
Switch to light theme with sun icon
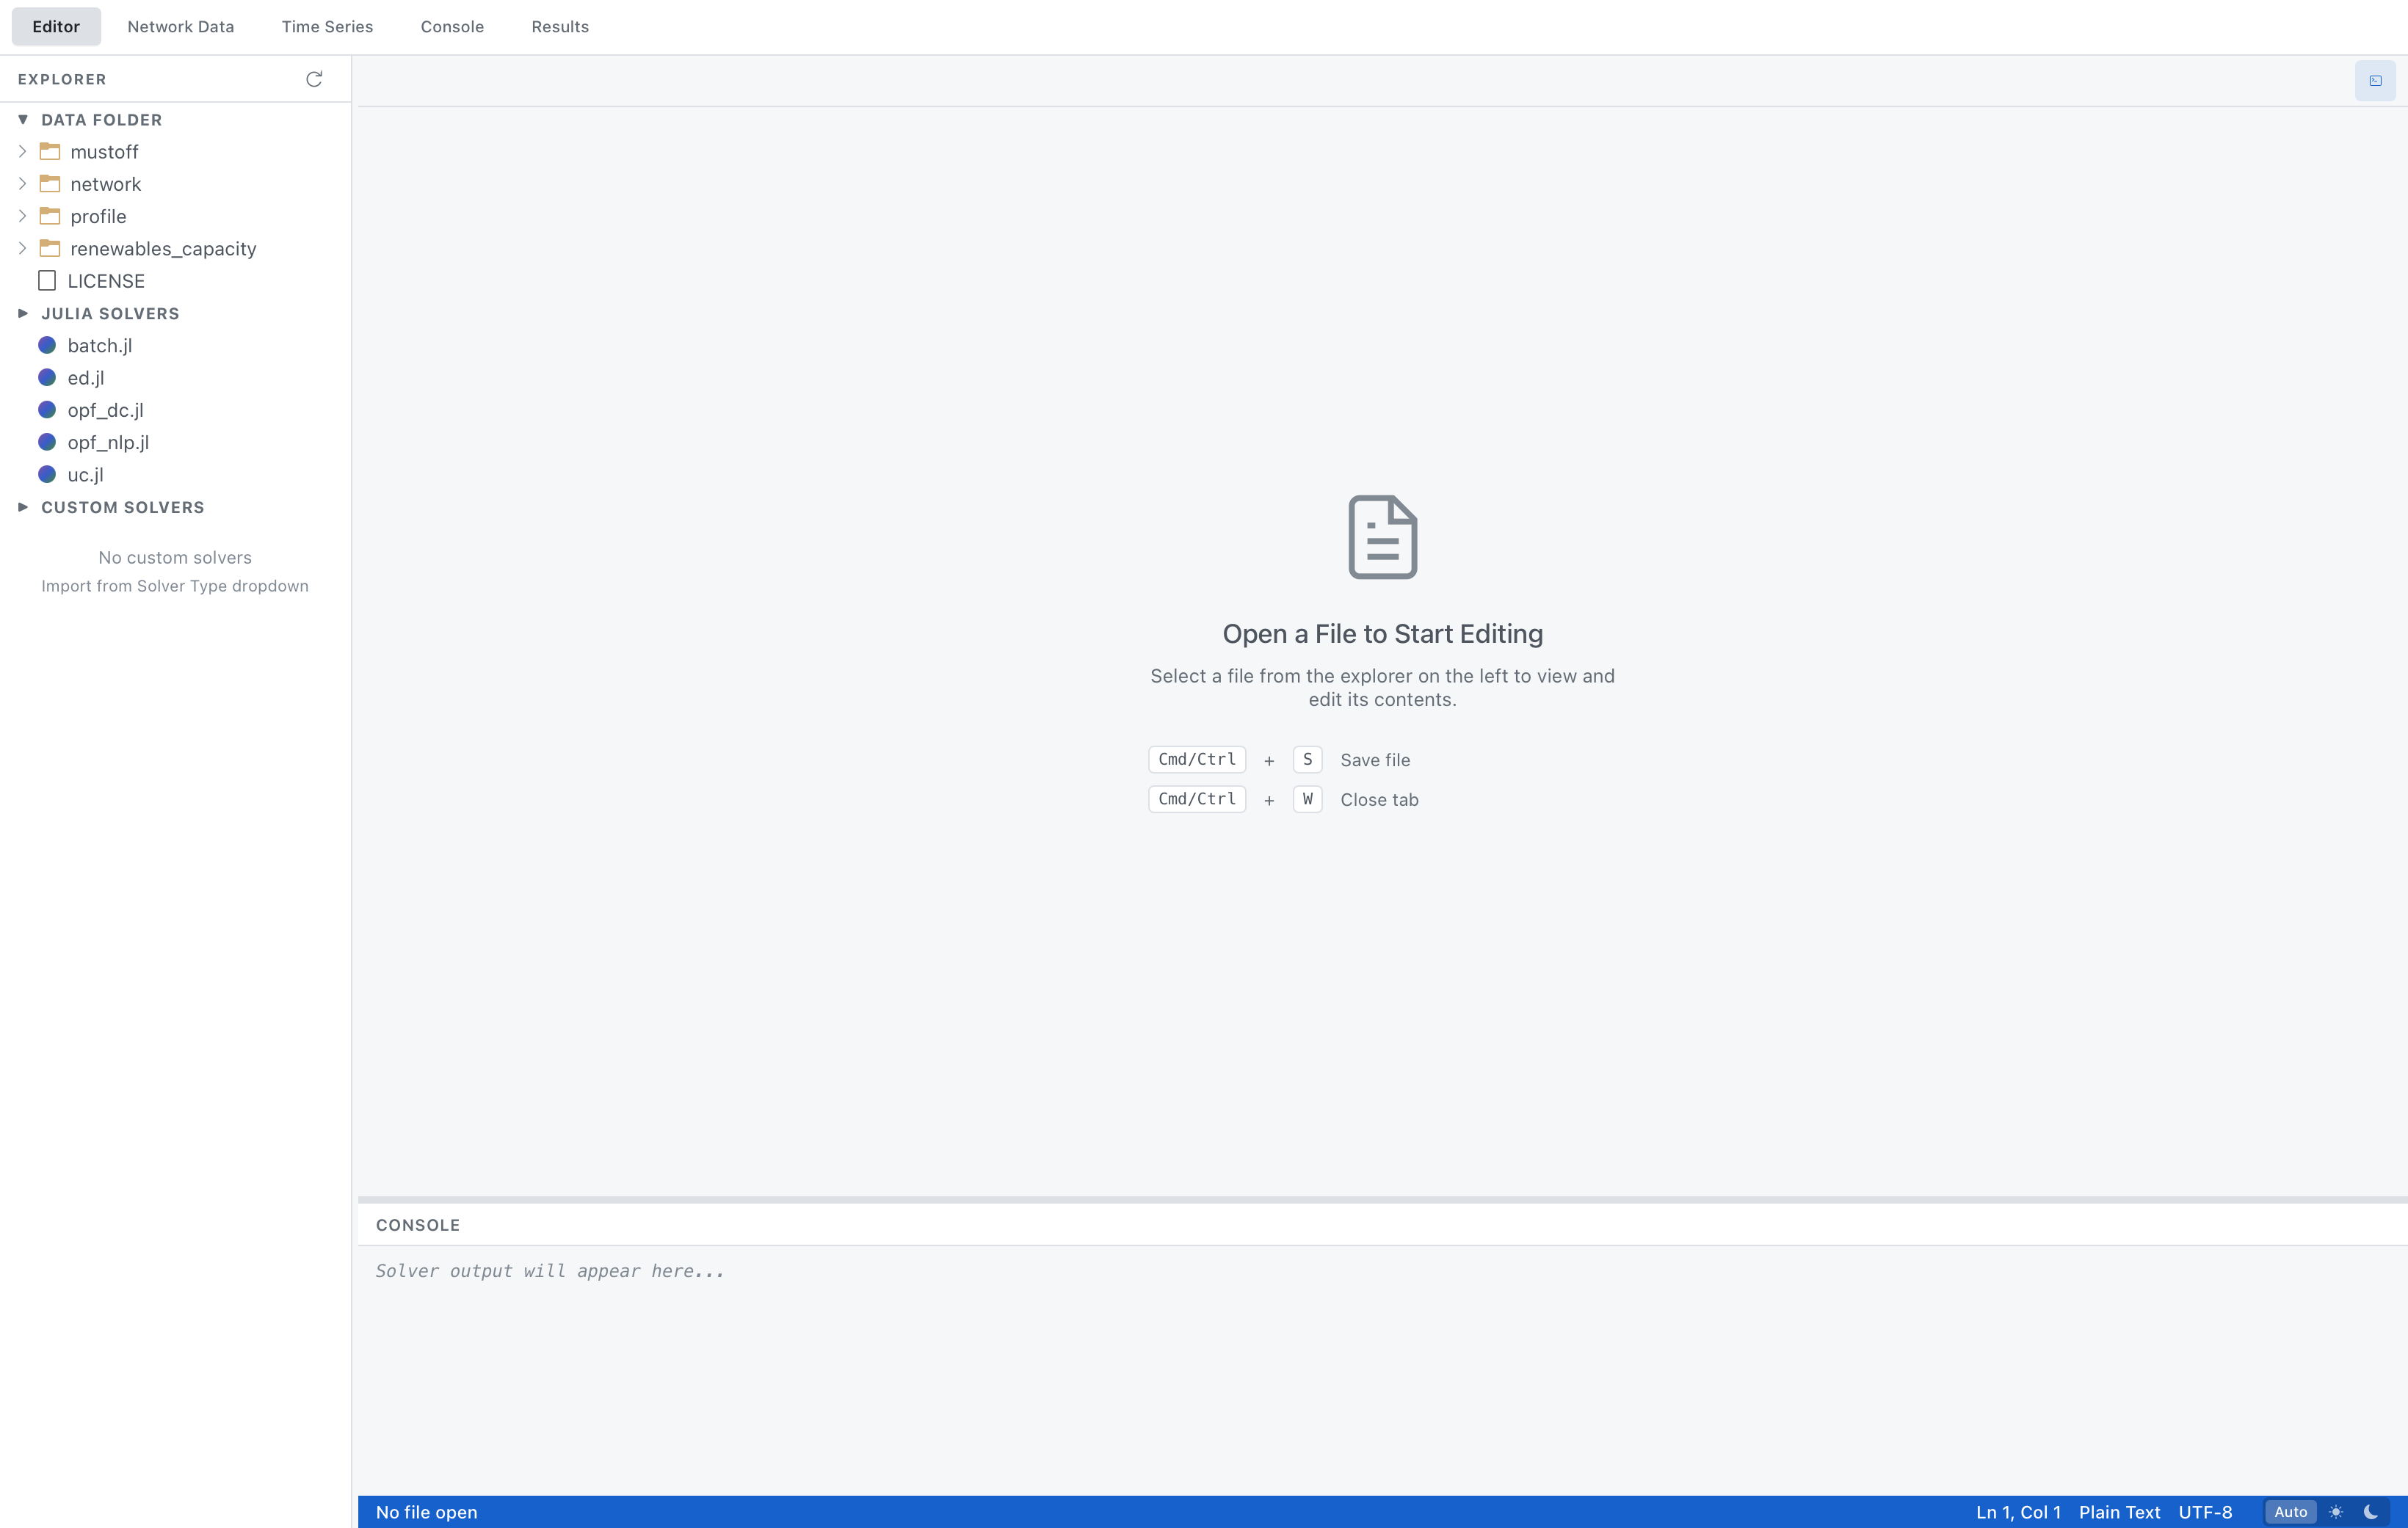point(2336,1512)
